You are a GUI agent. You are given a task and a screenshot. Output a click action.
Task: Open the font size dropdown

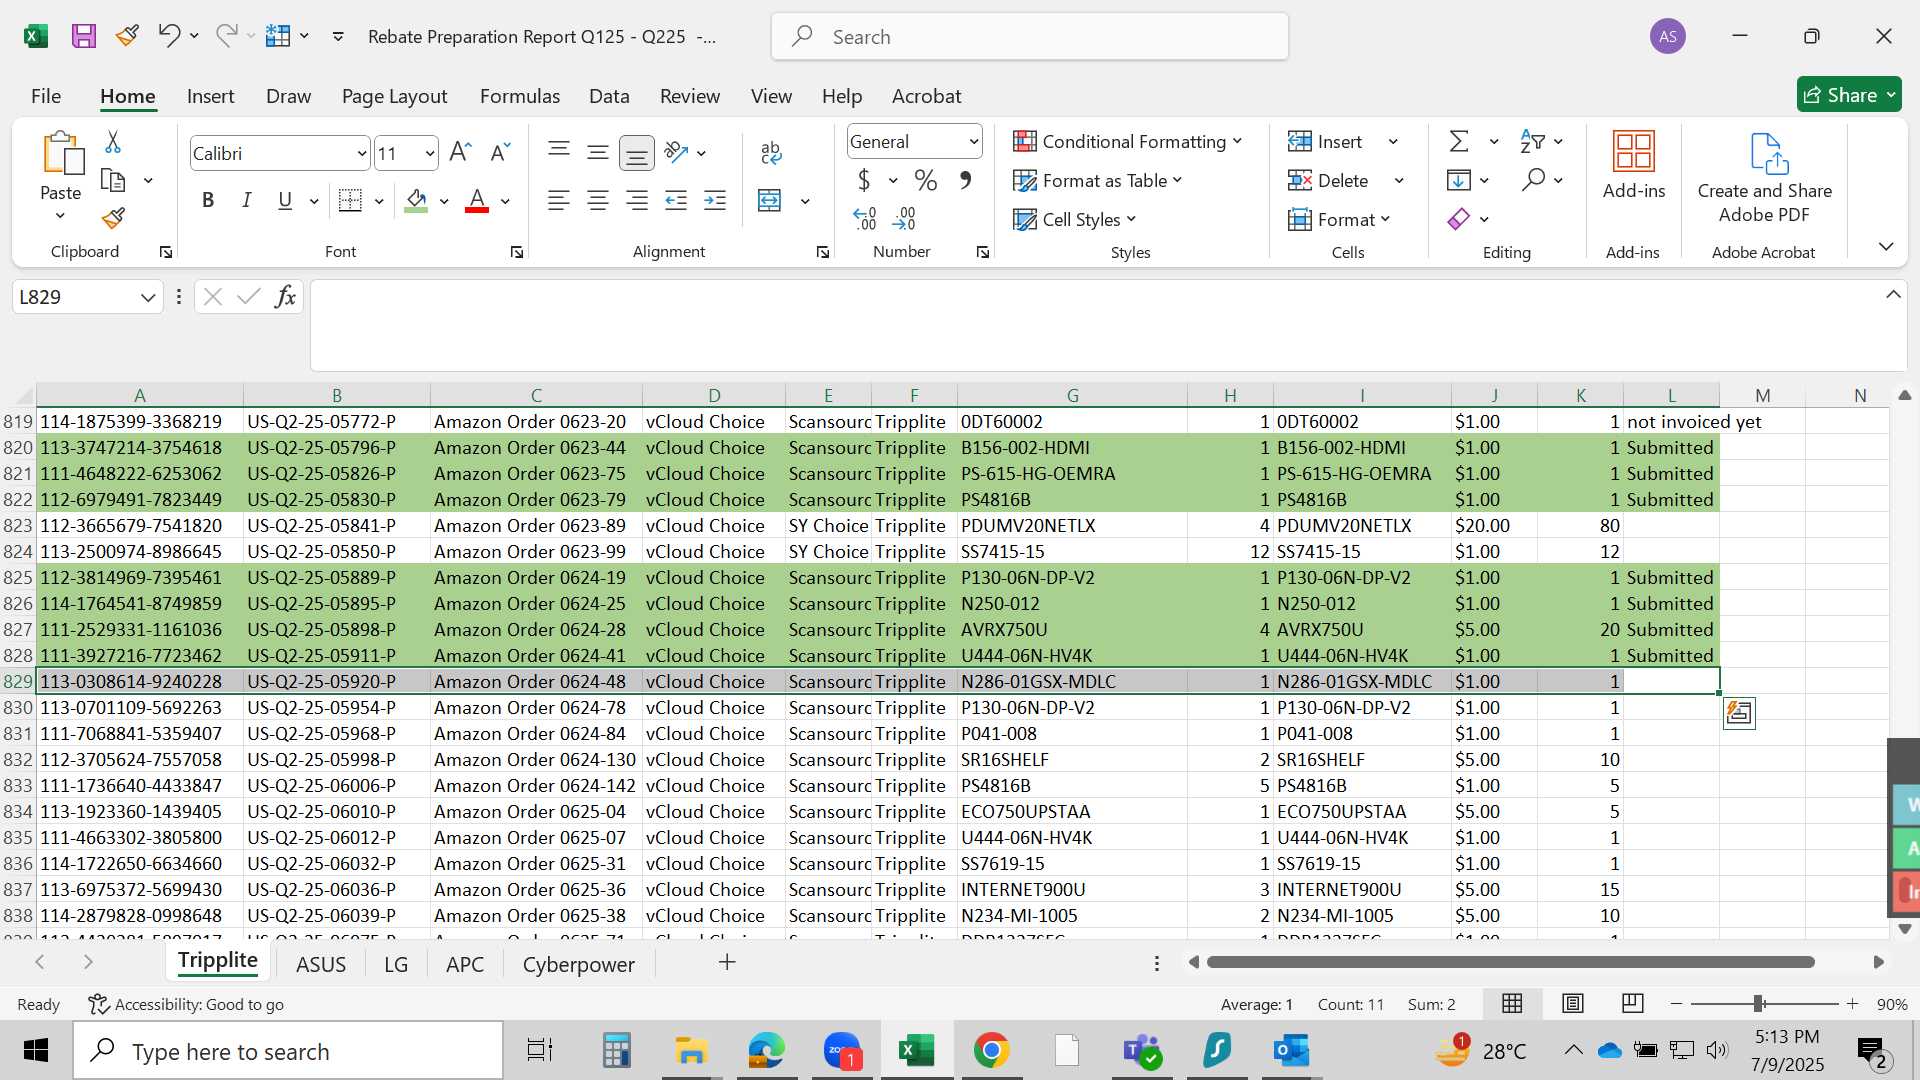tap(430, 154)
